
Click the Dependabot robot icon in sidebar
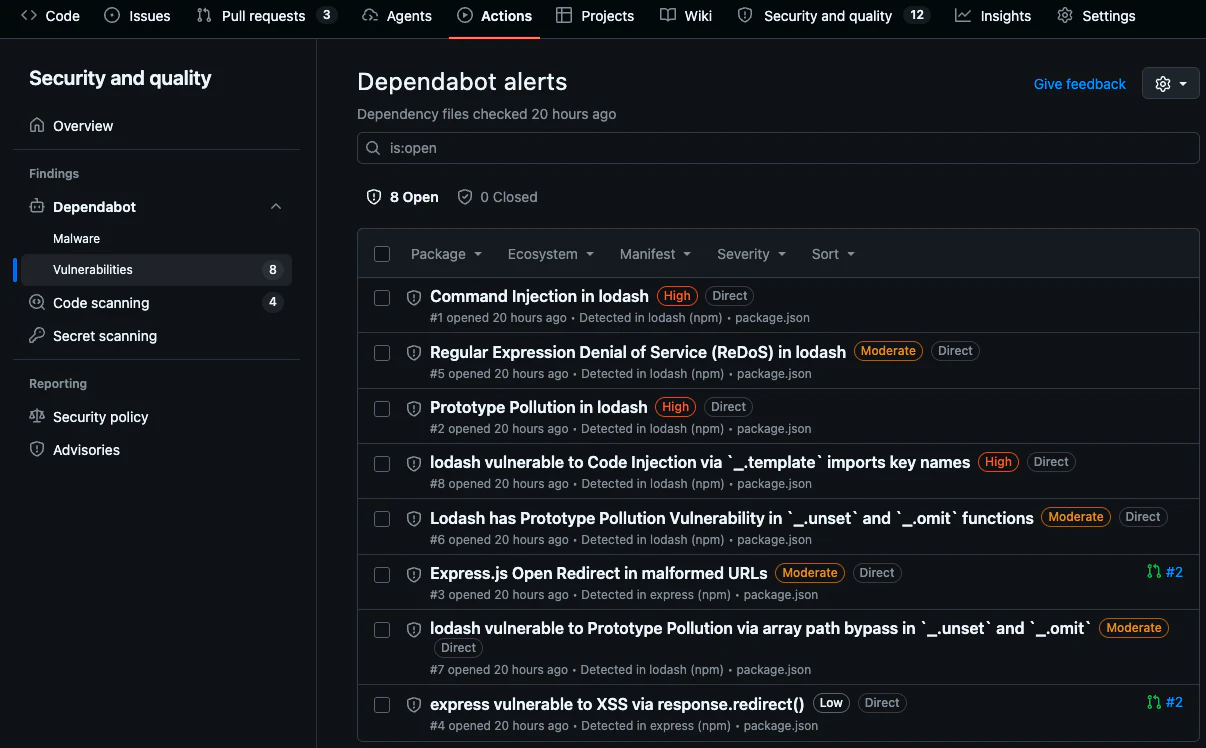click(37, 207)
